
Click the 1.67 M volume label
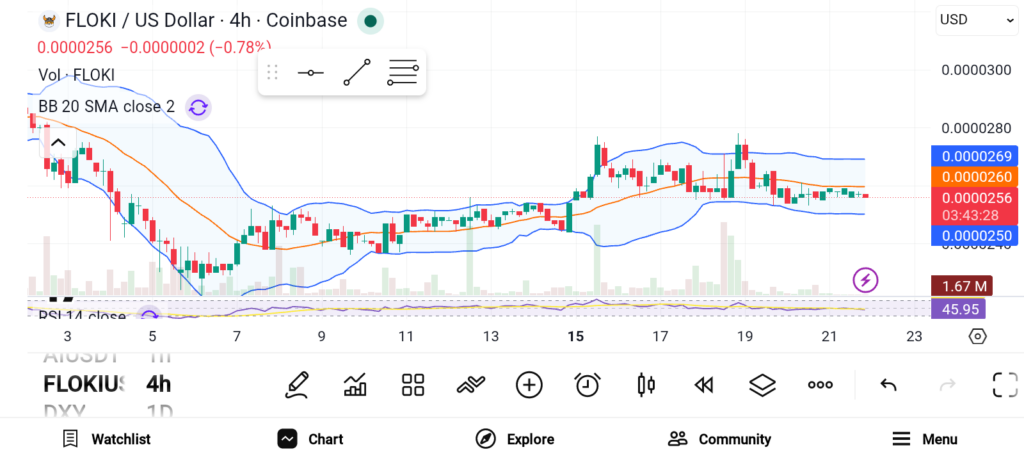[x=962, y=286]
